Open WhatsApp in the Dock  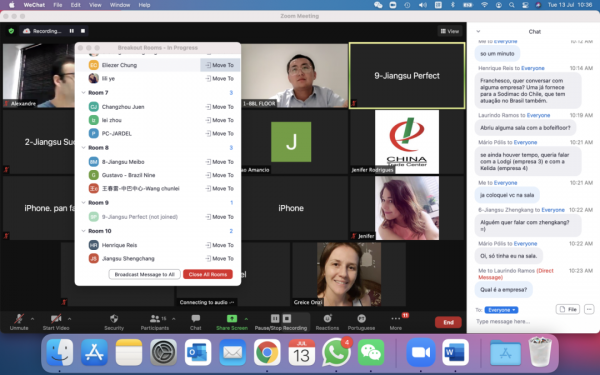[336, 352]
